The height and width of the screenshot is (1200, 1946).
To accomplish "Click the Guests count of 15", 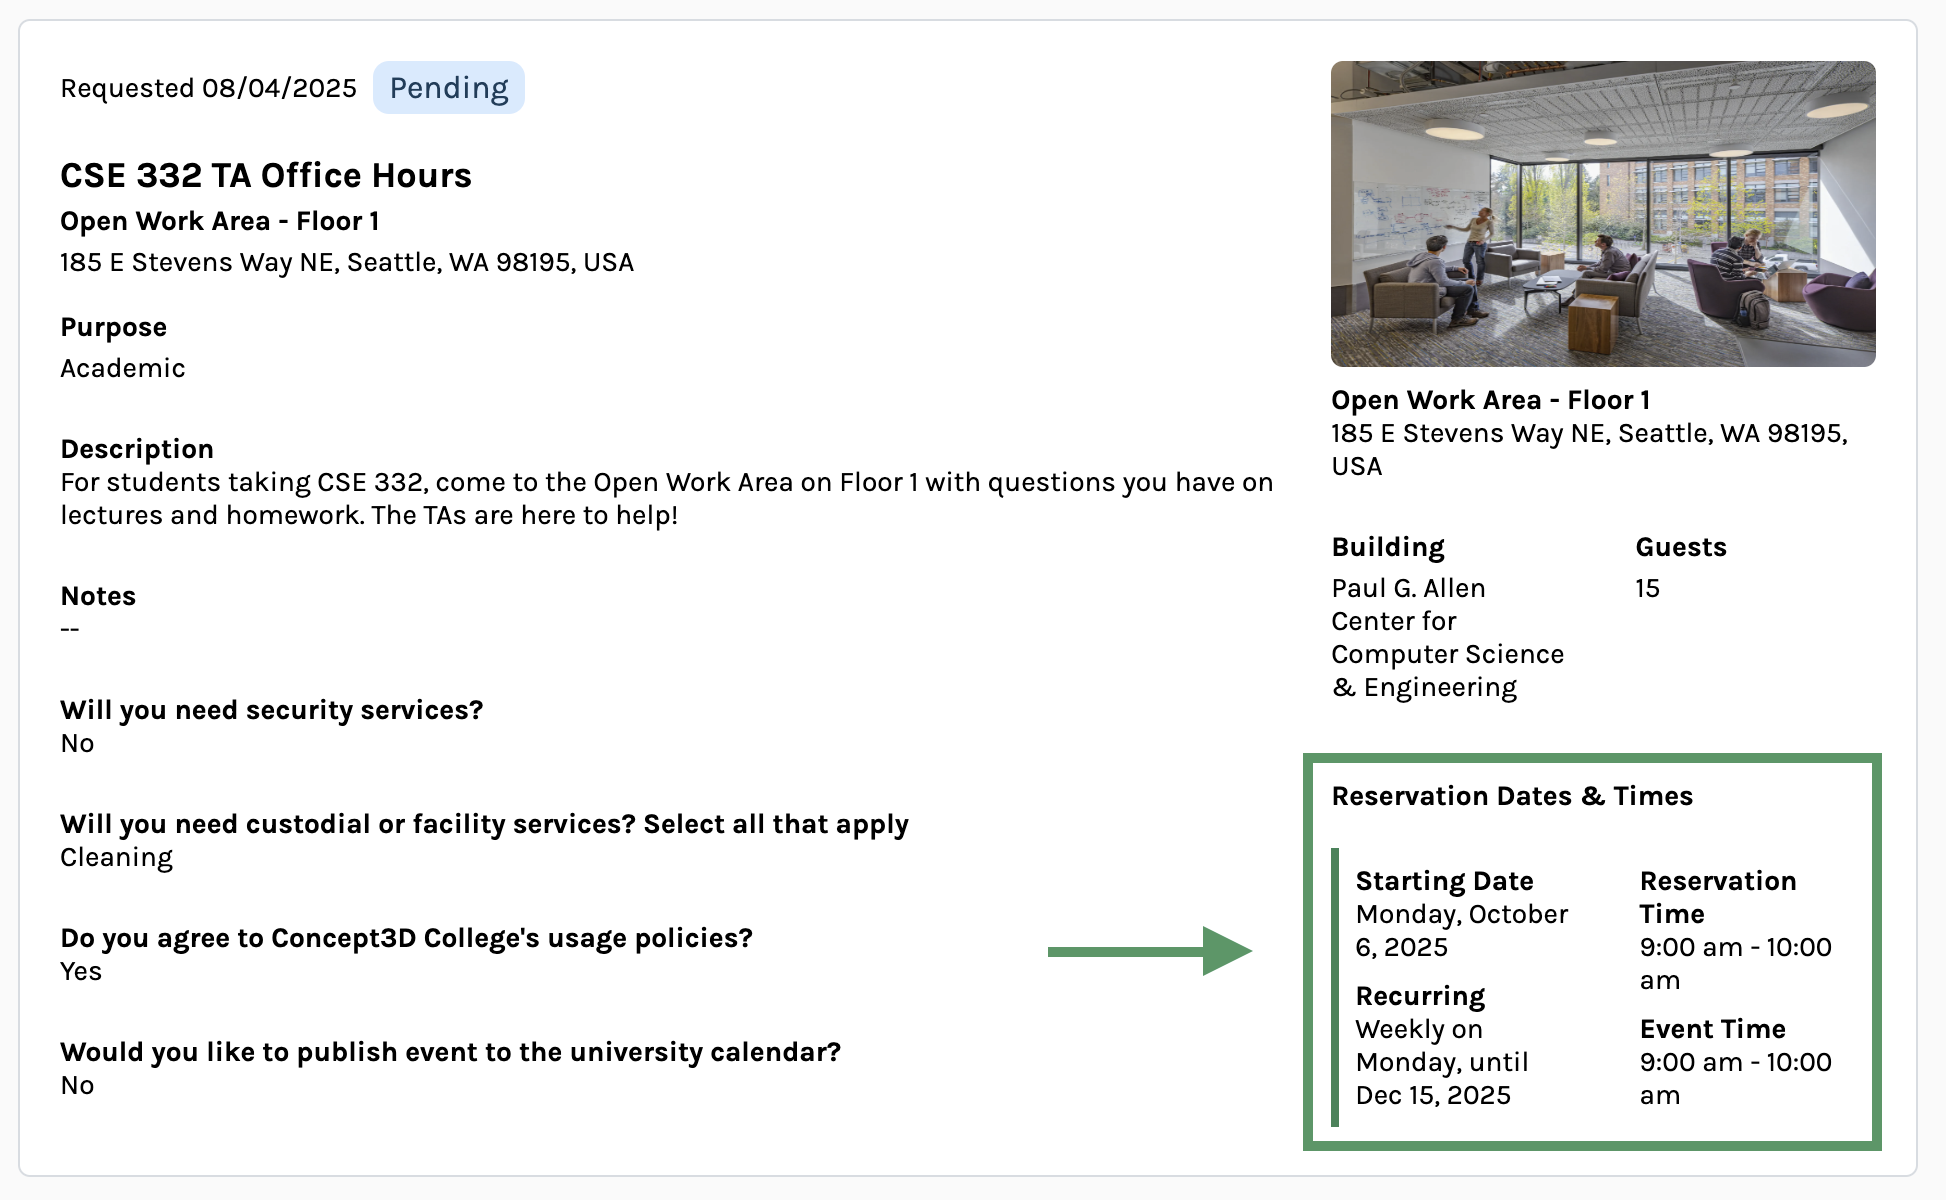I will click(1647, 588).
